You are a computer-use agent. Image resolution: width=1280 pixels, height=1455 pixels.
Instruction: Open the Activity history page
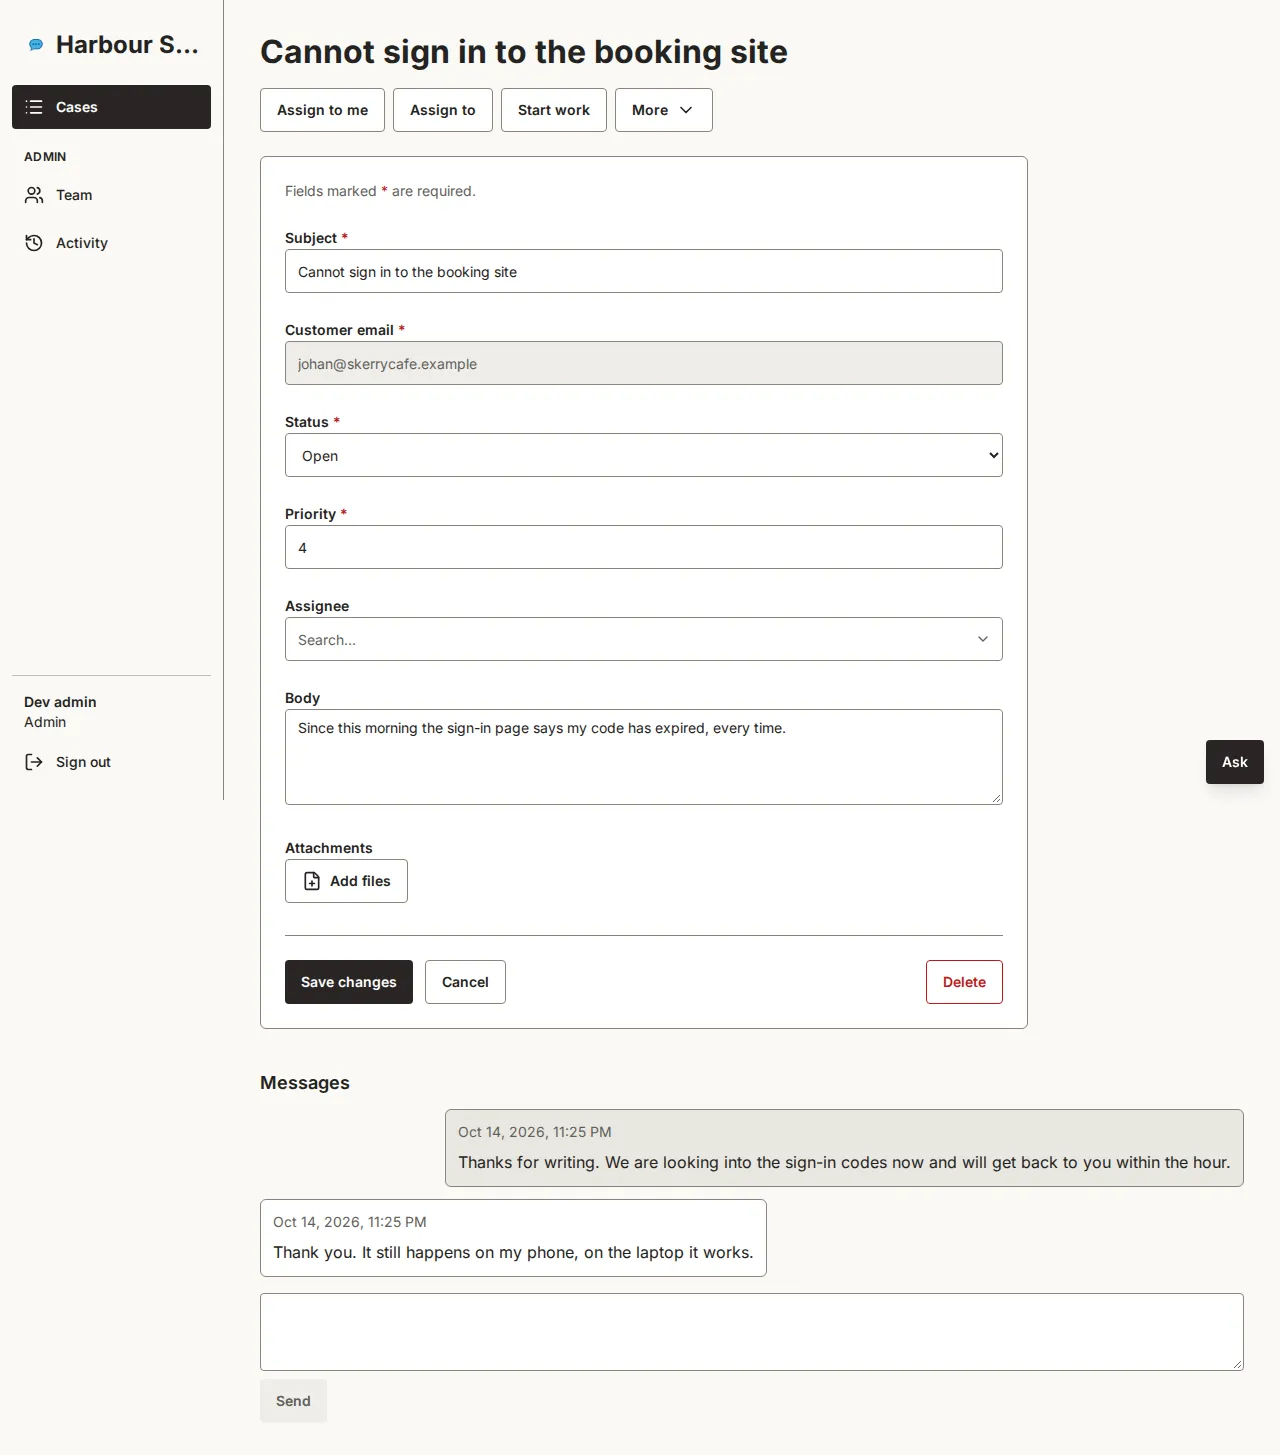pyautogui.click(x=111, y=243)
